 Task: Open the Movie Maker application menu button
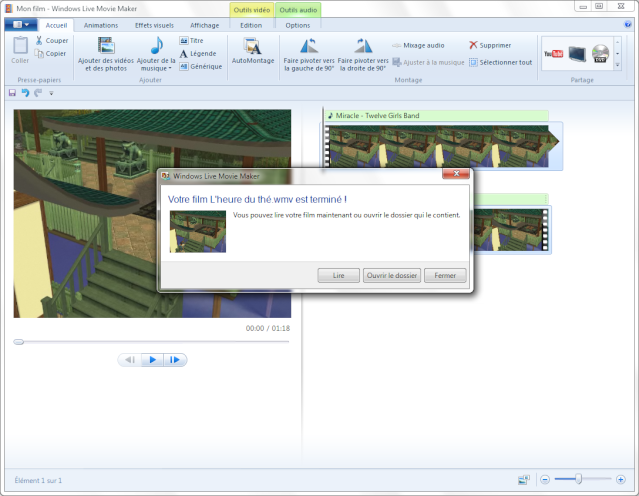pos(21,25)
